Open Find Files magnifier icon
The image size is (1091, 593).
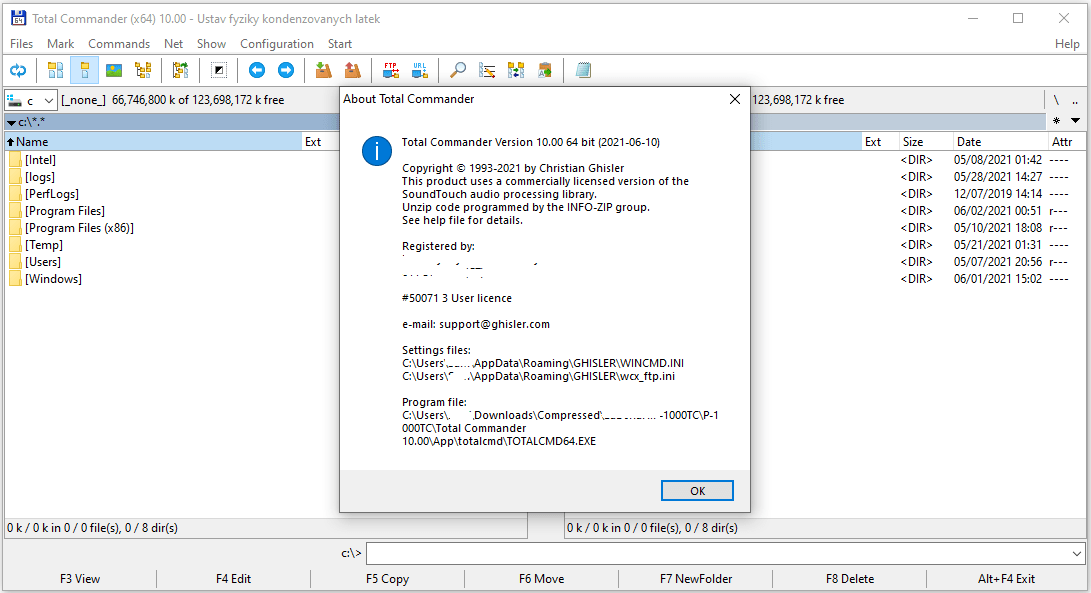click(x=457, y=70)
